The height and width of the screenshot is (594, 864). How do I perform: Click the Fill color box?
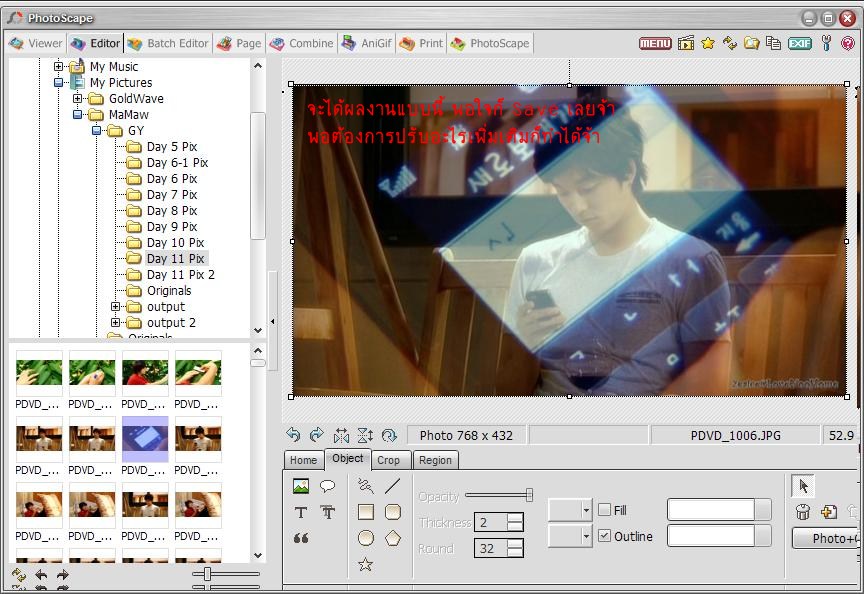(711, 510)
